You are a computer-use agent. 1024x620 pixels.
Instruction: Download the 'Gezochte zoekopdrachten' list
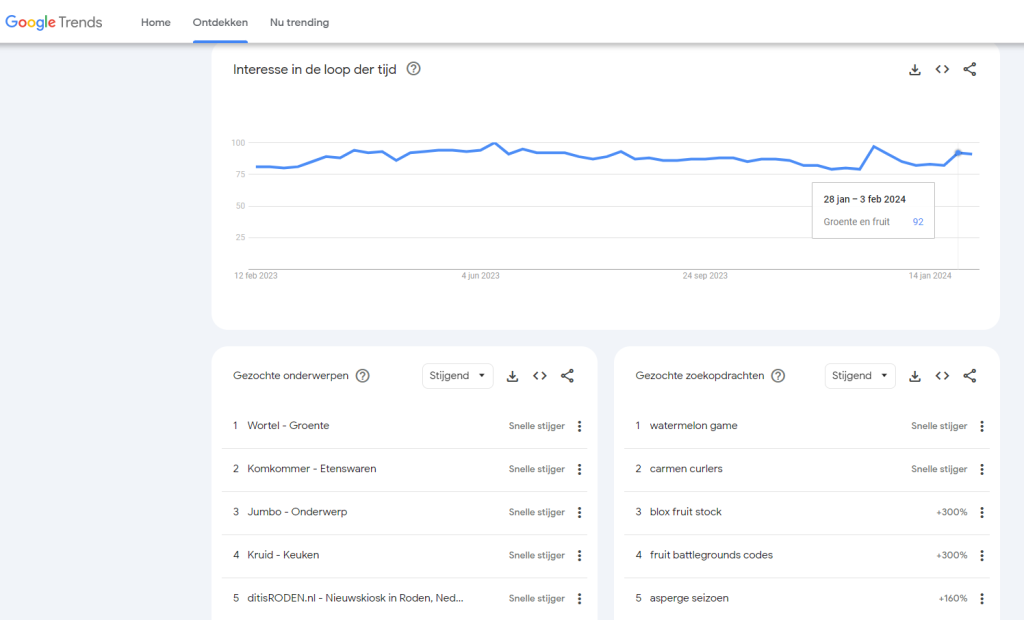pos(914,376)
